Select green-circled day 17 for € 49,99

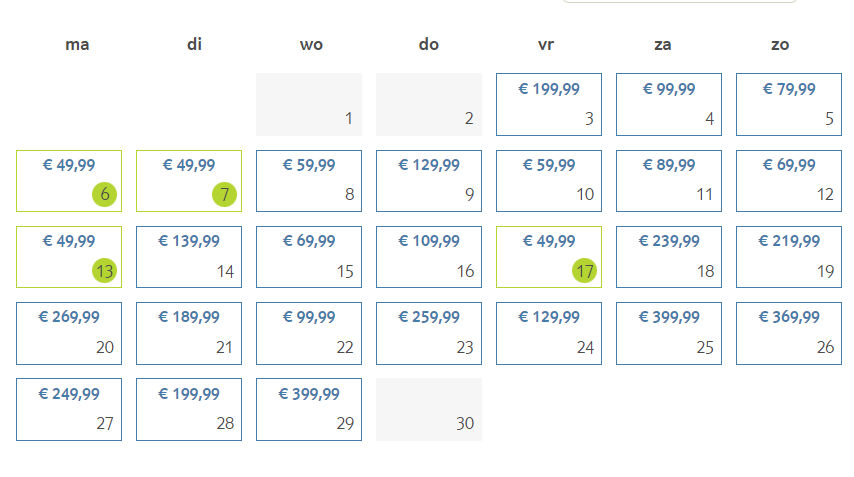coord(548,257)
